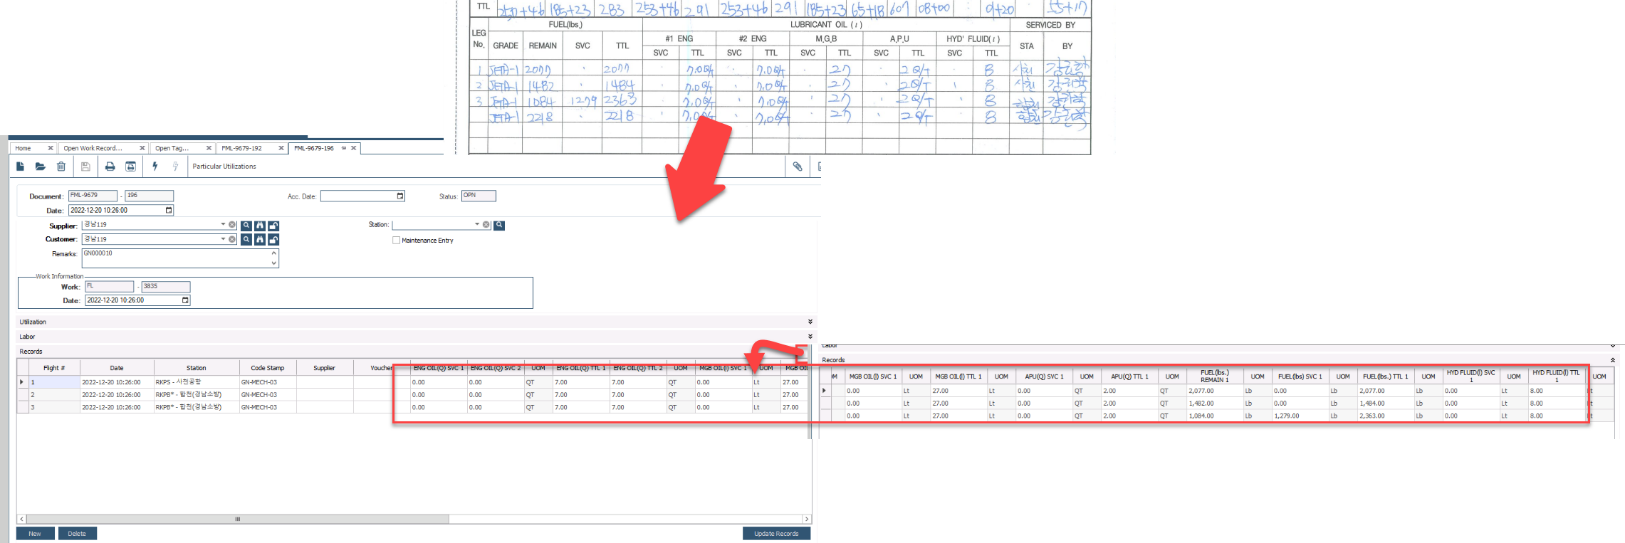
Task: Open the Station dropdown list
Action: coord(477,225)
